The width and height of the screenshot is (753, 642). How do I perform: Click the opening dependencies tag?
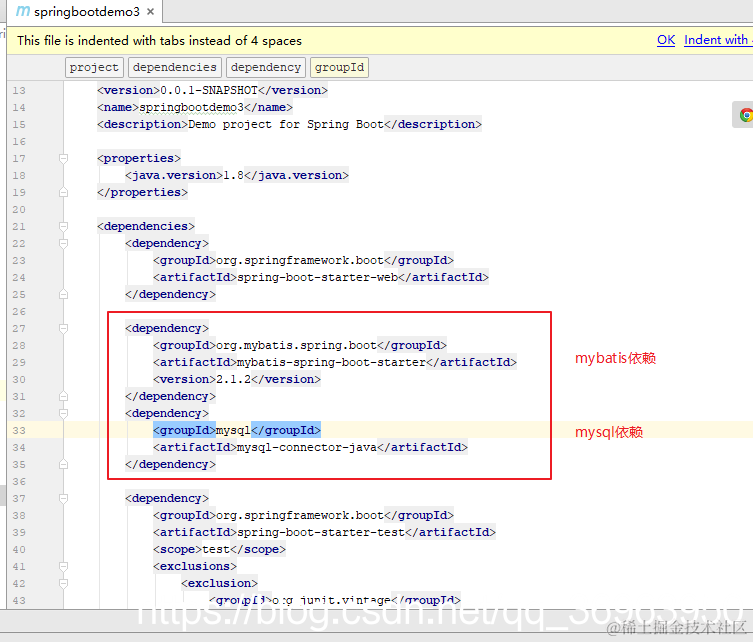[146, 226]
